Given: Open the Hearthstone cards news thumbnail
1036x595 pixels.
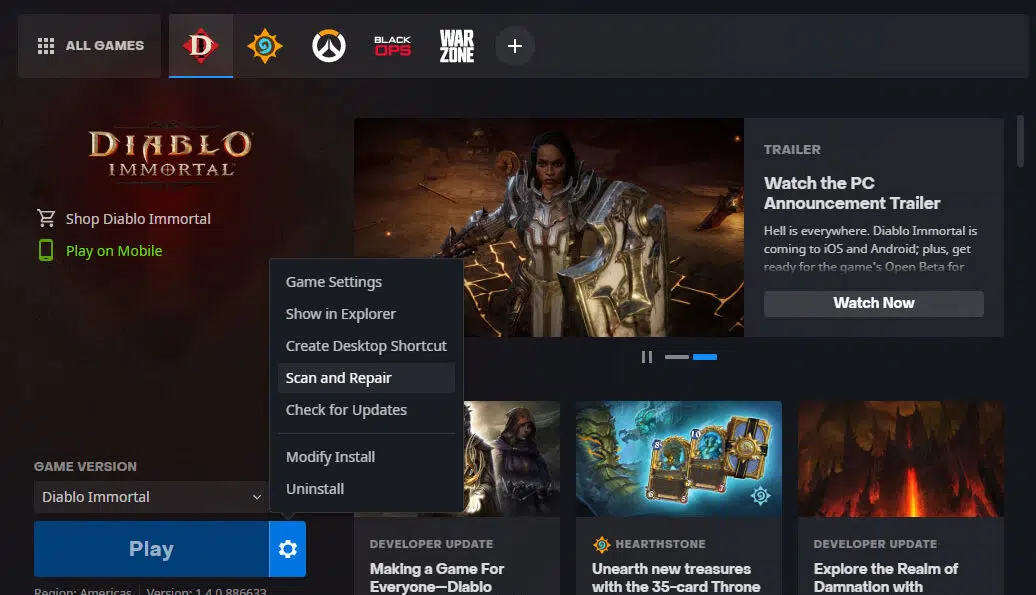Looking at the screenshot, I should tap(679, 459).
